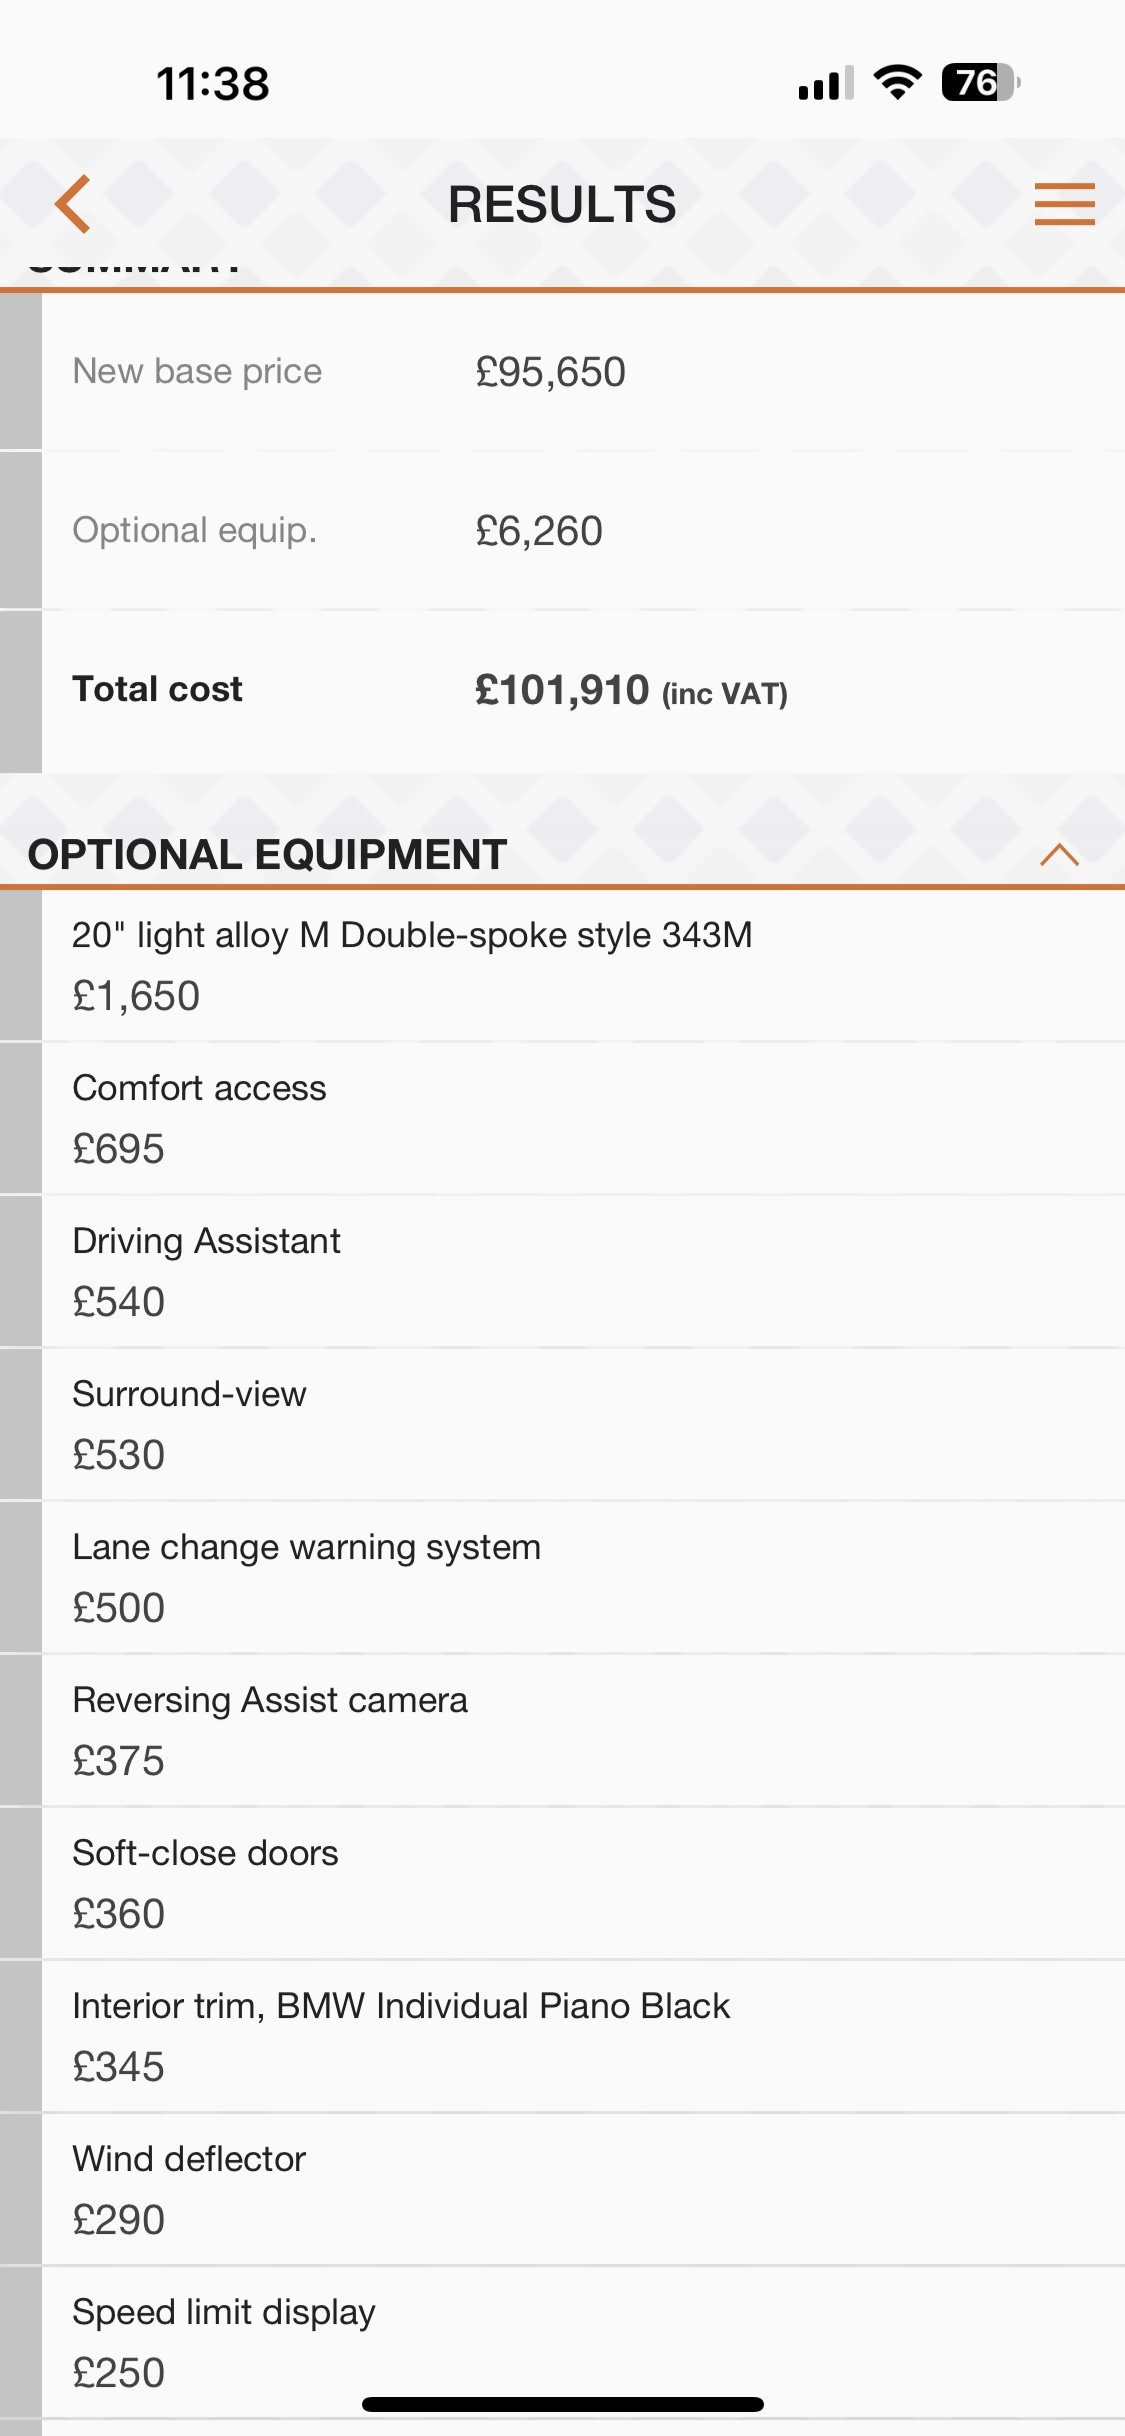Tap the Optional Equipment section header
The image size is (1125, 2436).
tap(267, 855)
